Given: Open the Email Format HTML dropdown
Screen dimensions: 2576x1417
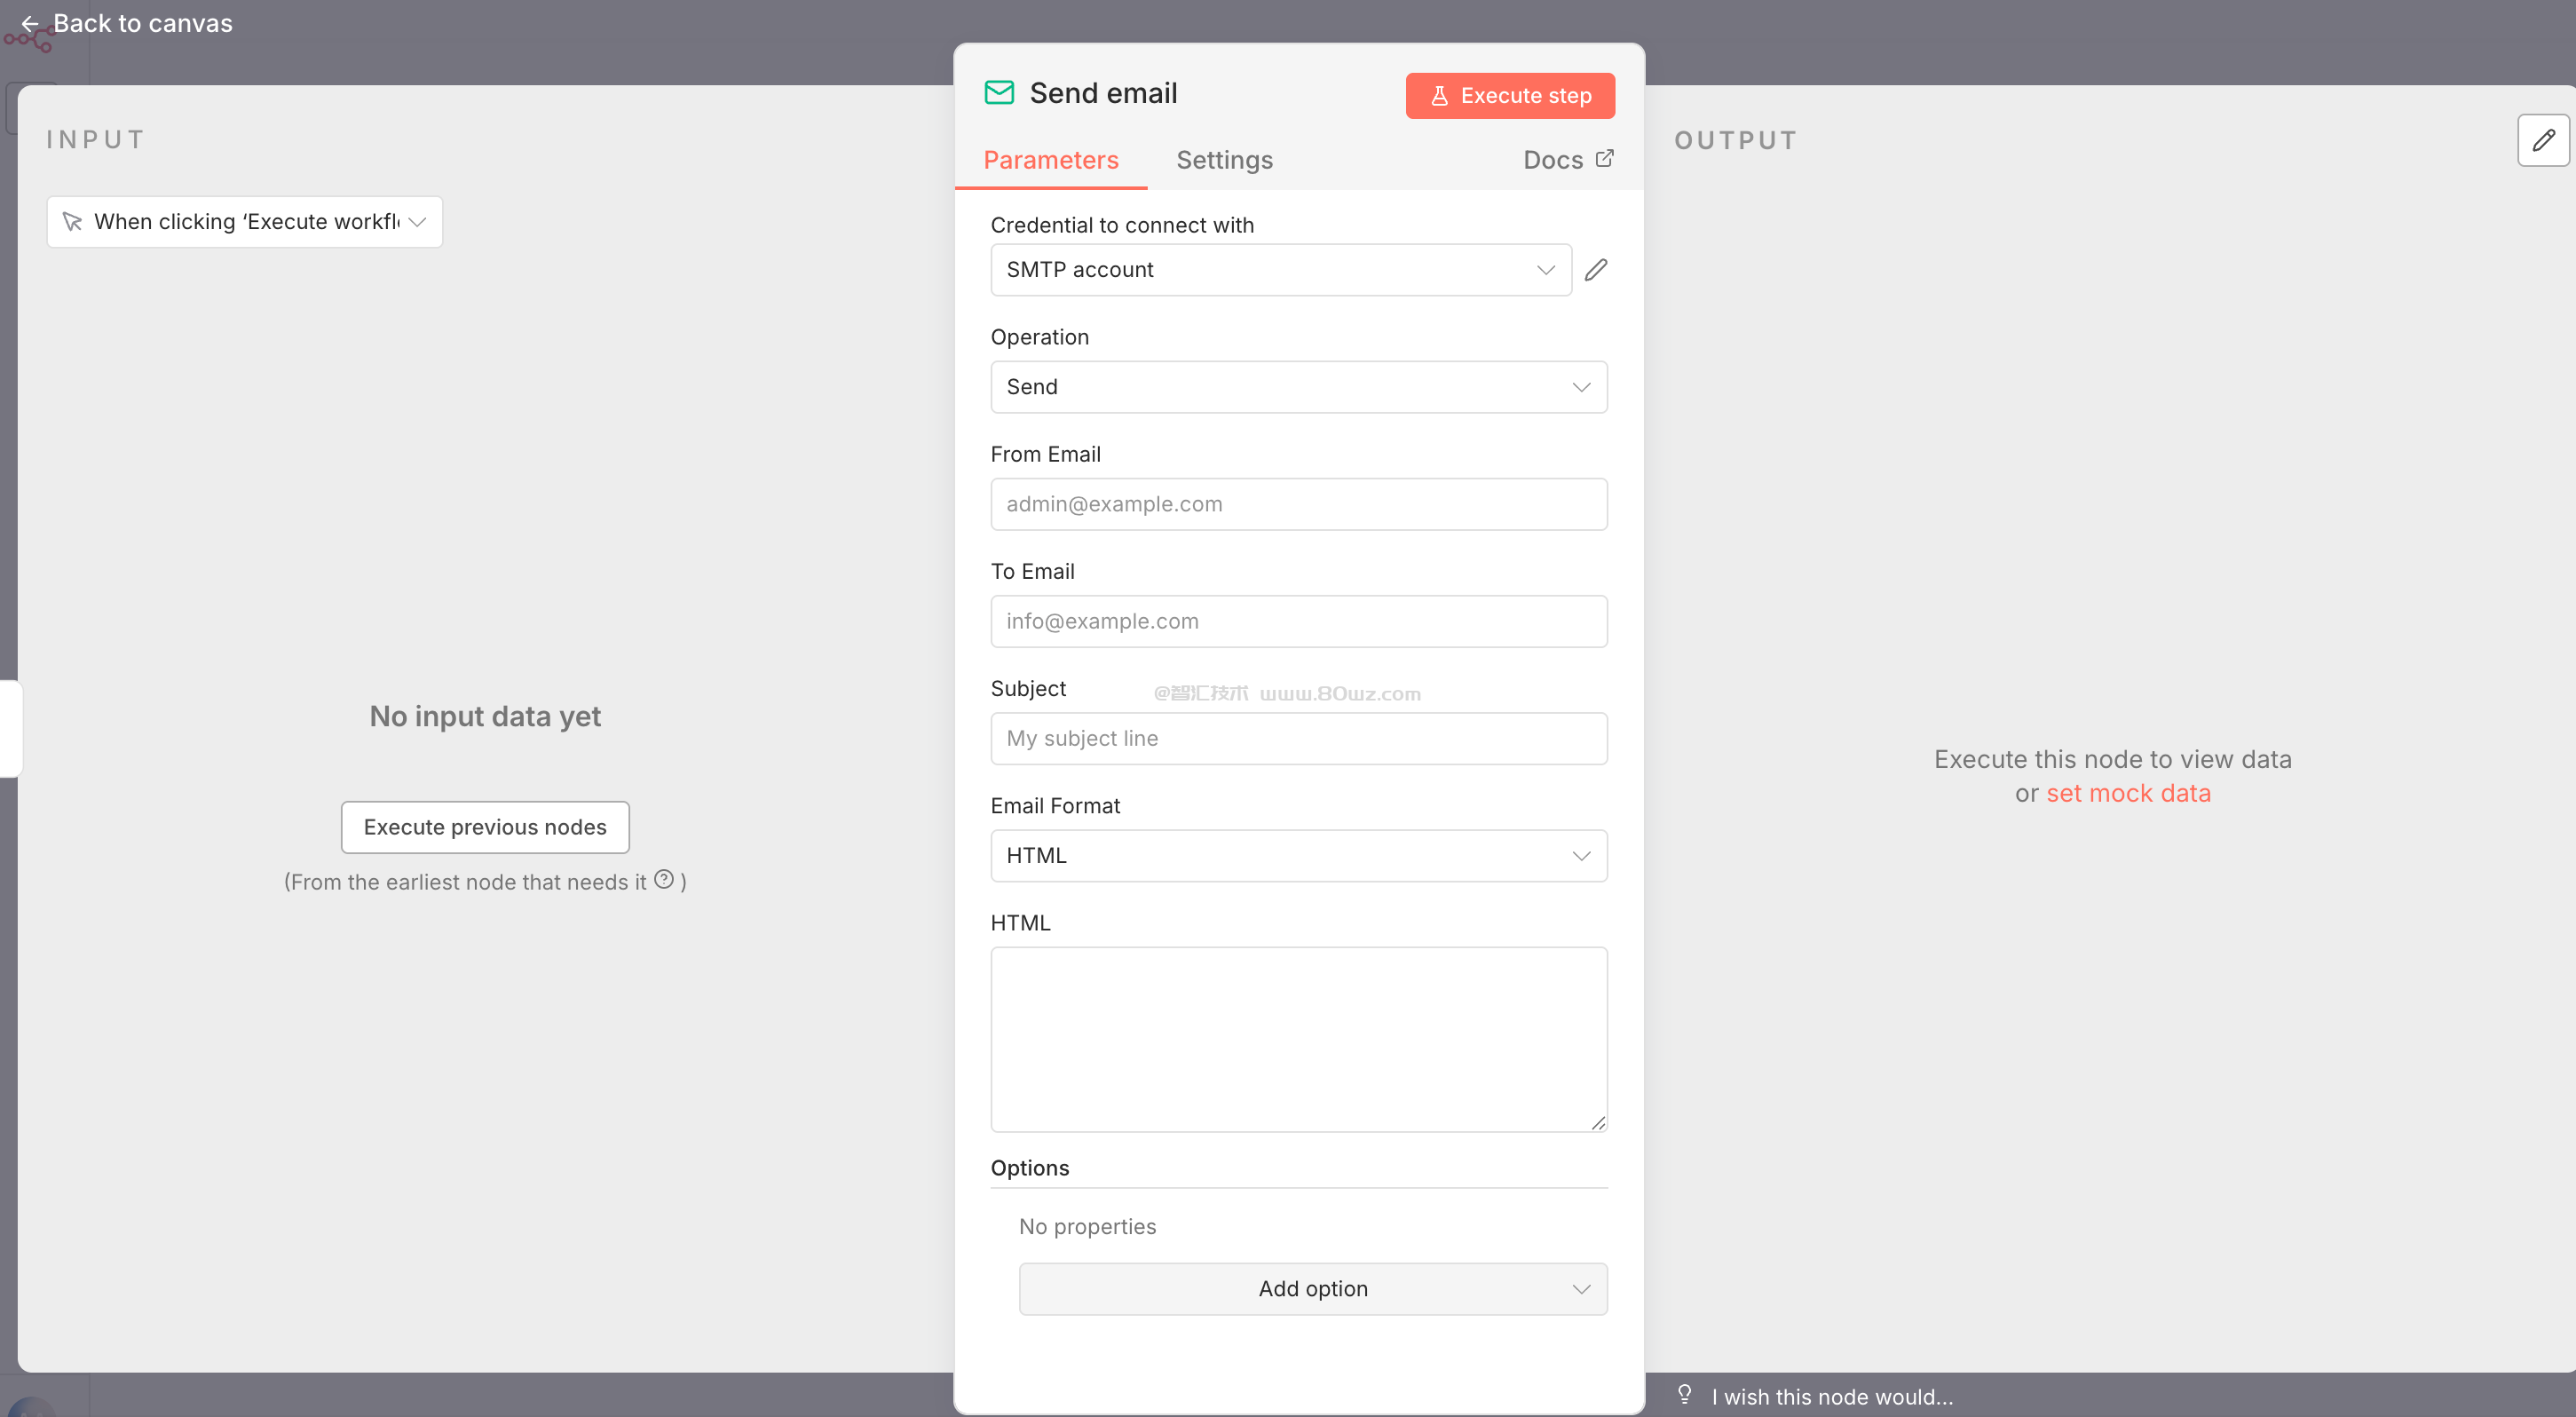Looking at the screenshot, I should click(1298, 856).
